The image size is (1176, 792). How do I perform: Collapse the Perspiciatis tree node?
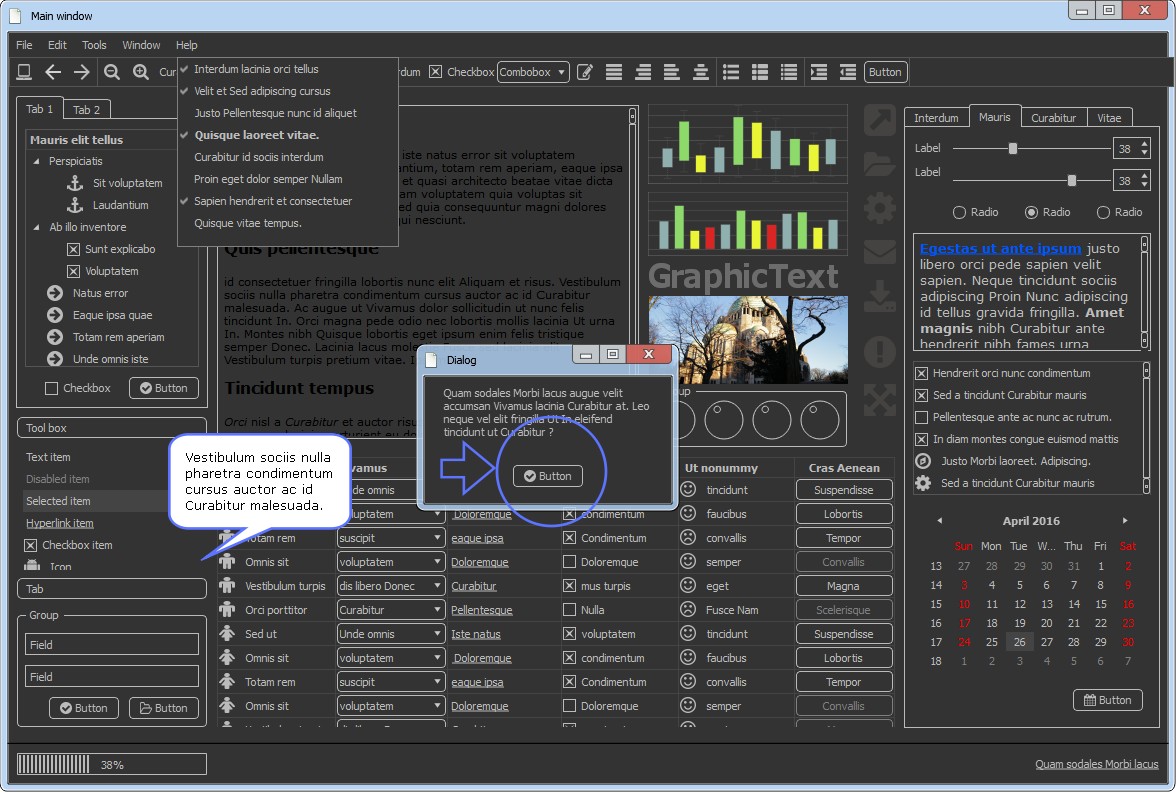(x=37, y=161)
